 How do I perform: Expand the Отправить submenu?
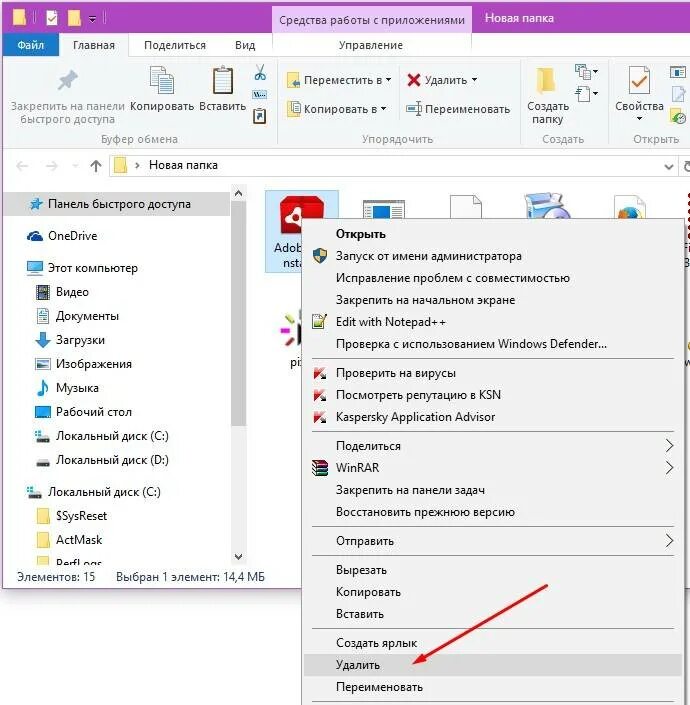(493, 541)
